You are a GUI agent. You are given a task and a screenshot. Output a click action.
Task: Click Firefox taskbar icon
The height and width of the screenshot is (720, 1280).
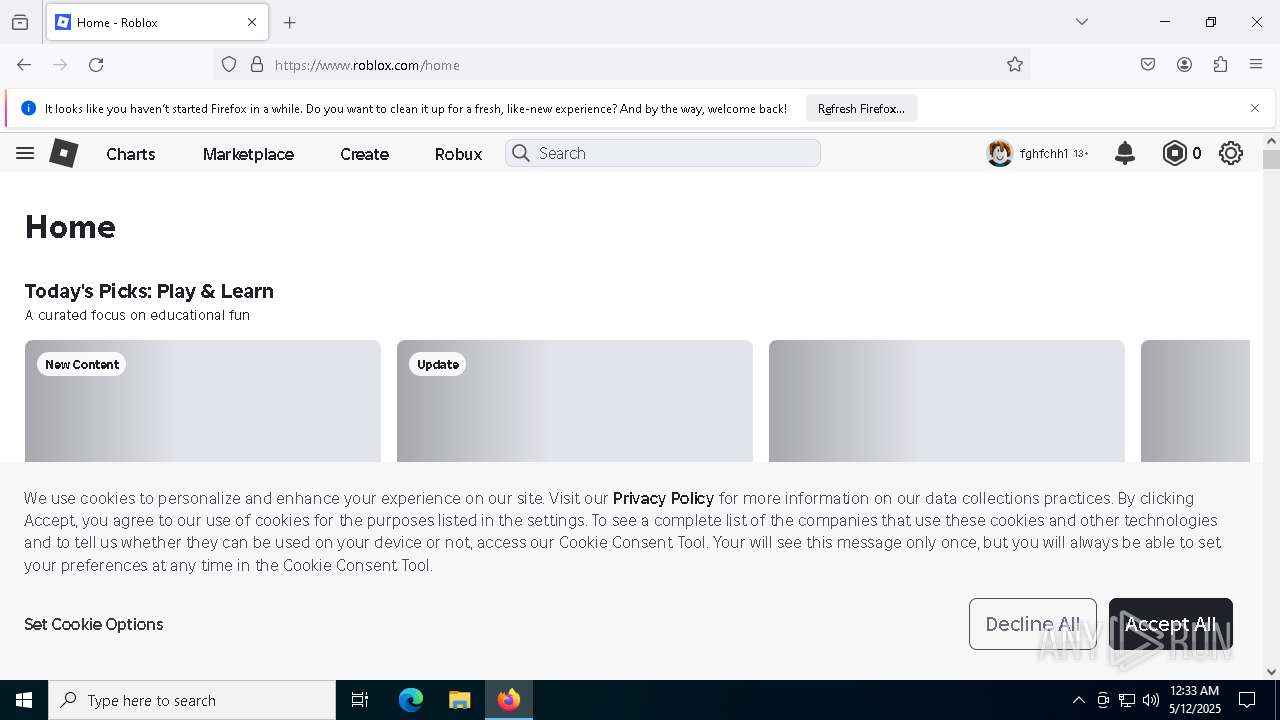(x=509, y=700)
